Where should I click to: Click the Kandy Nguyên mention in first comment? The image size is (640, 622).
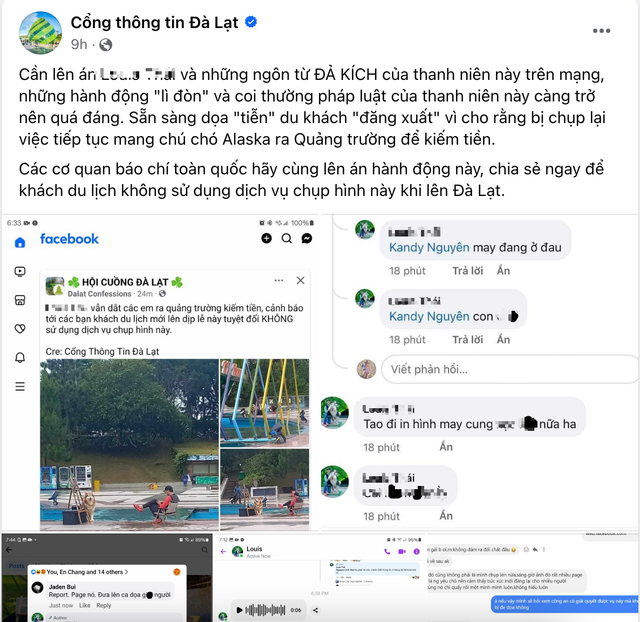[429, 247]
